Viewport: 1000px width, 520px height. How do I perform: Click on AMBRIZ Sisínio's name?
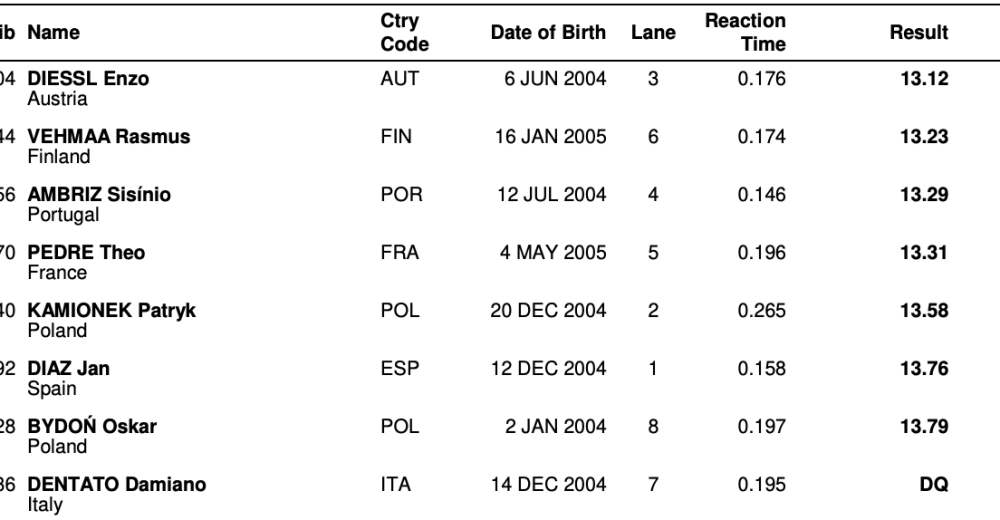[98, 196]
